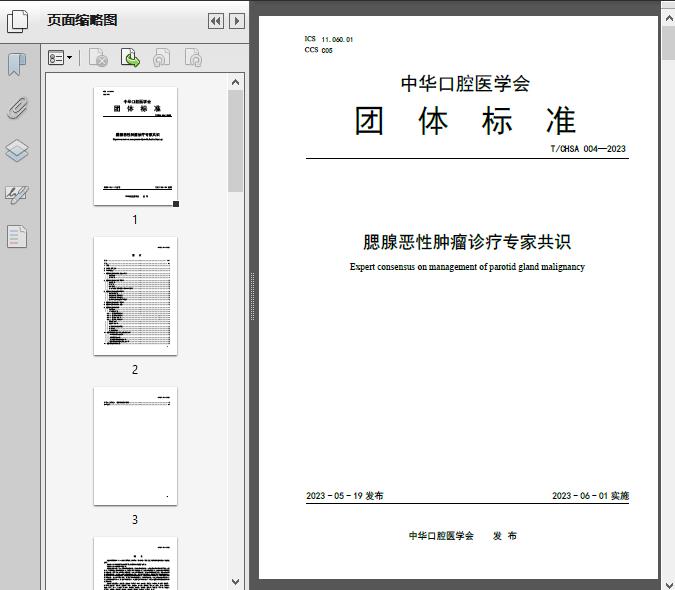This screenshot has width=675, height=590.
Task: Click the '页面缩略图' panel title
Action: [82, 20]
